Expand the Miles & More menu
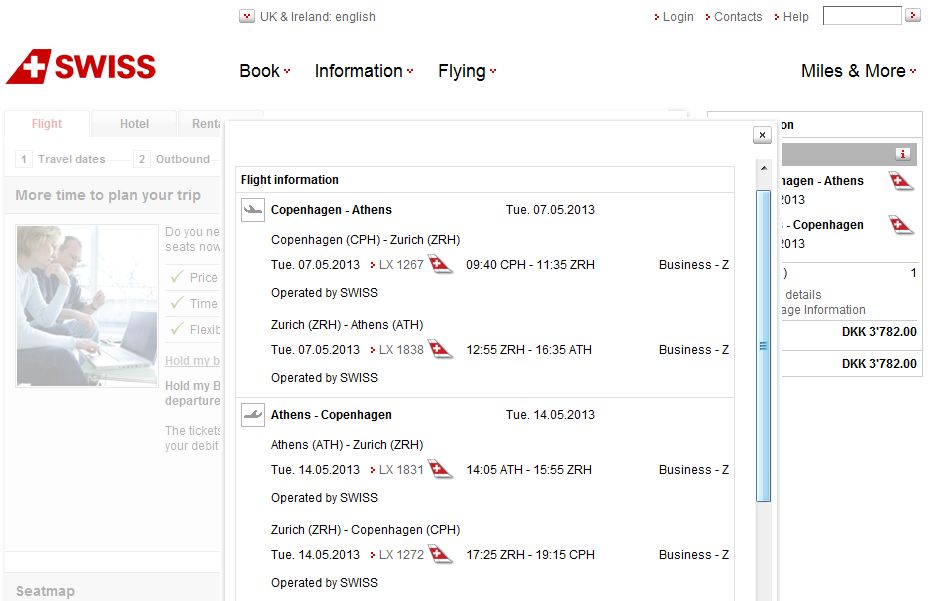 point(859,71)
